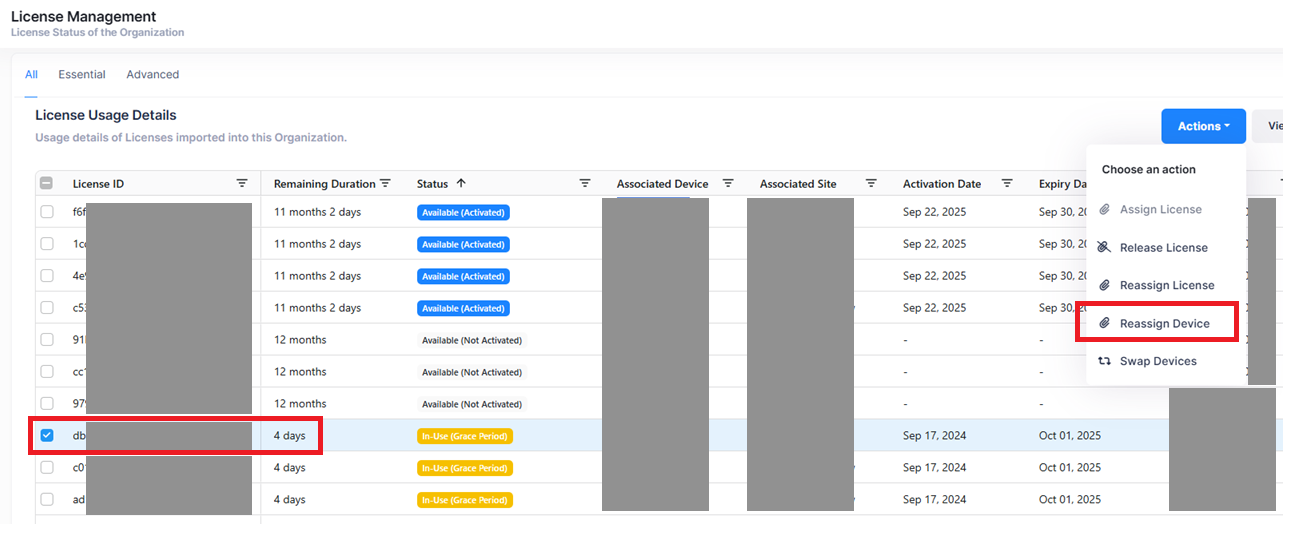Open the Associated Device filter icon

coord(728,184)
